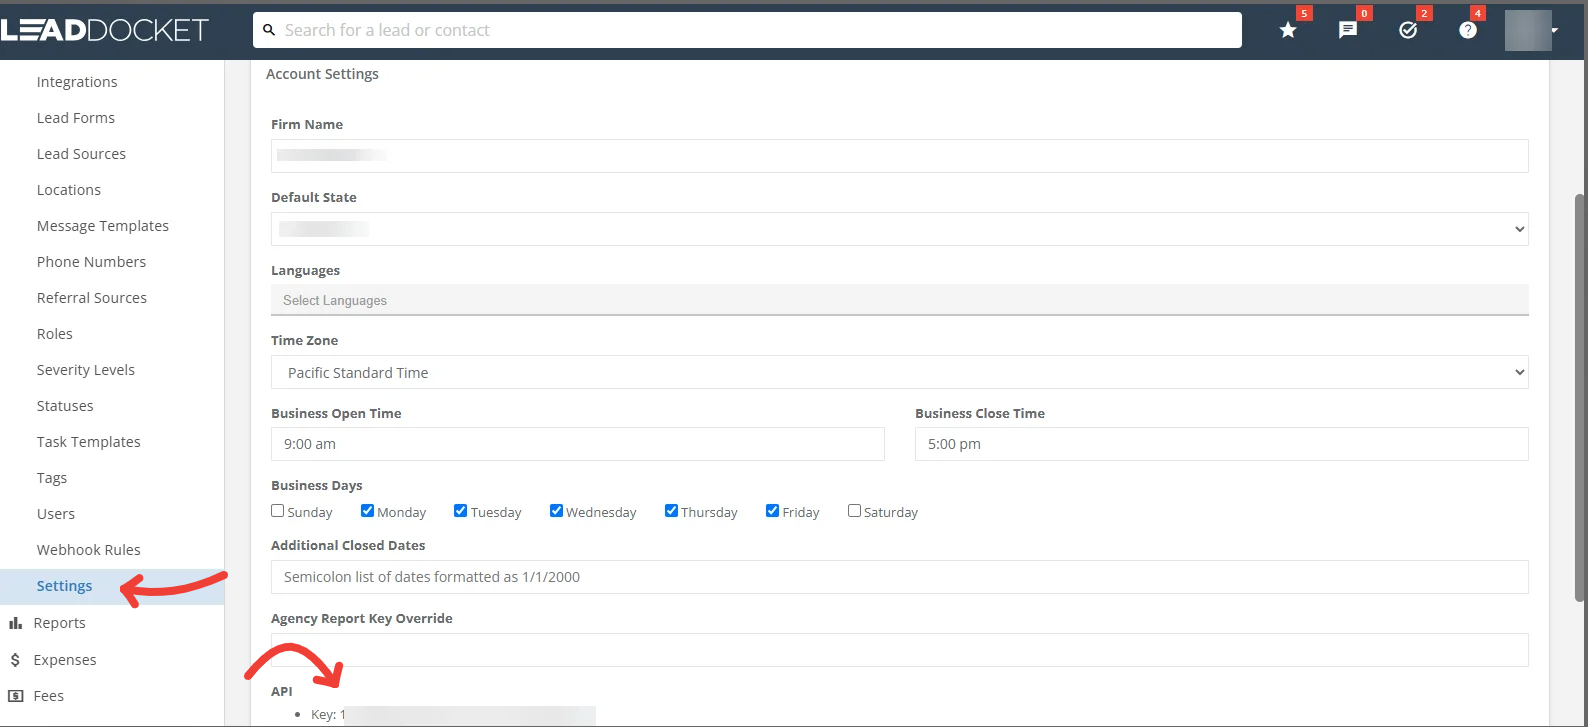Open Integrations in the sidebar

pyautogui.click(x=77, y=82)
